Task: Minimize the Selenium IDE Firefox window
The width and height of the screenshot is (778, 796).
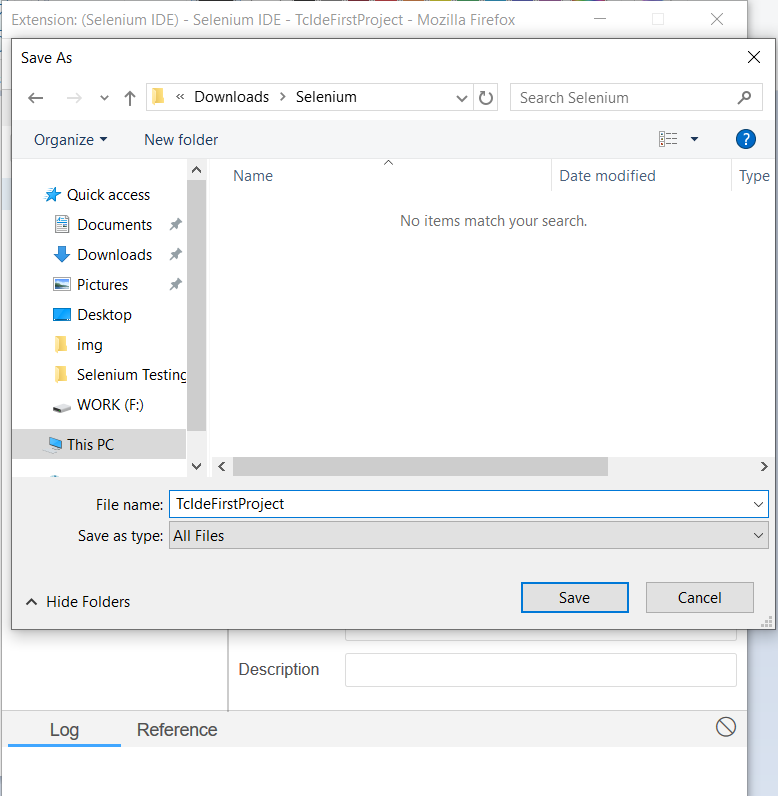Action: pyautogui.click(x=600, y=19)
